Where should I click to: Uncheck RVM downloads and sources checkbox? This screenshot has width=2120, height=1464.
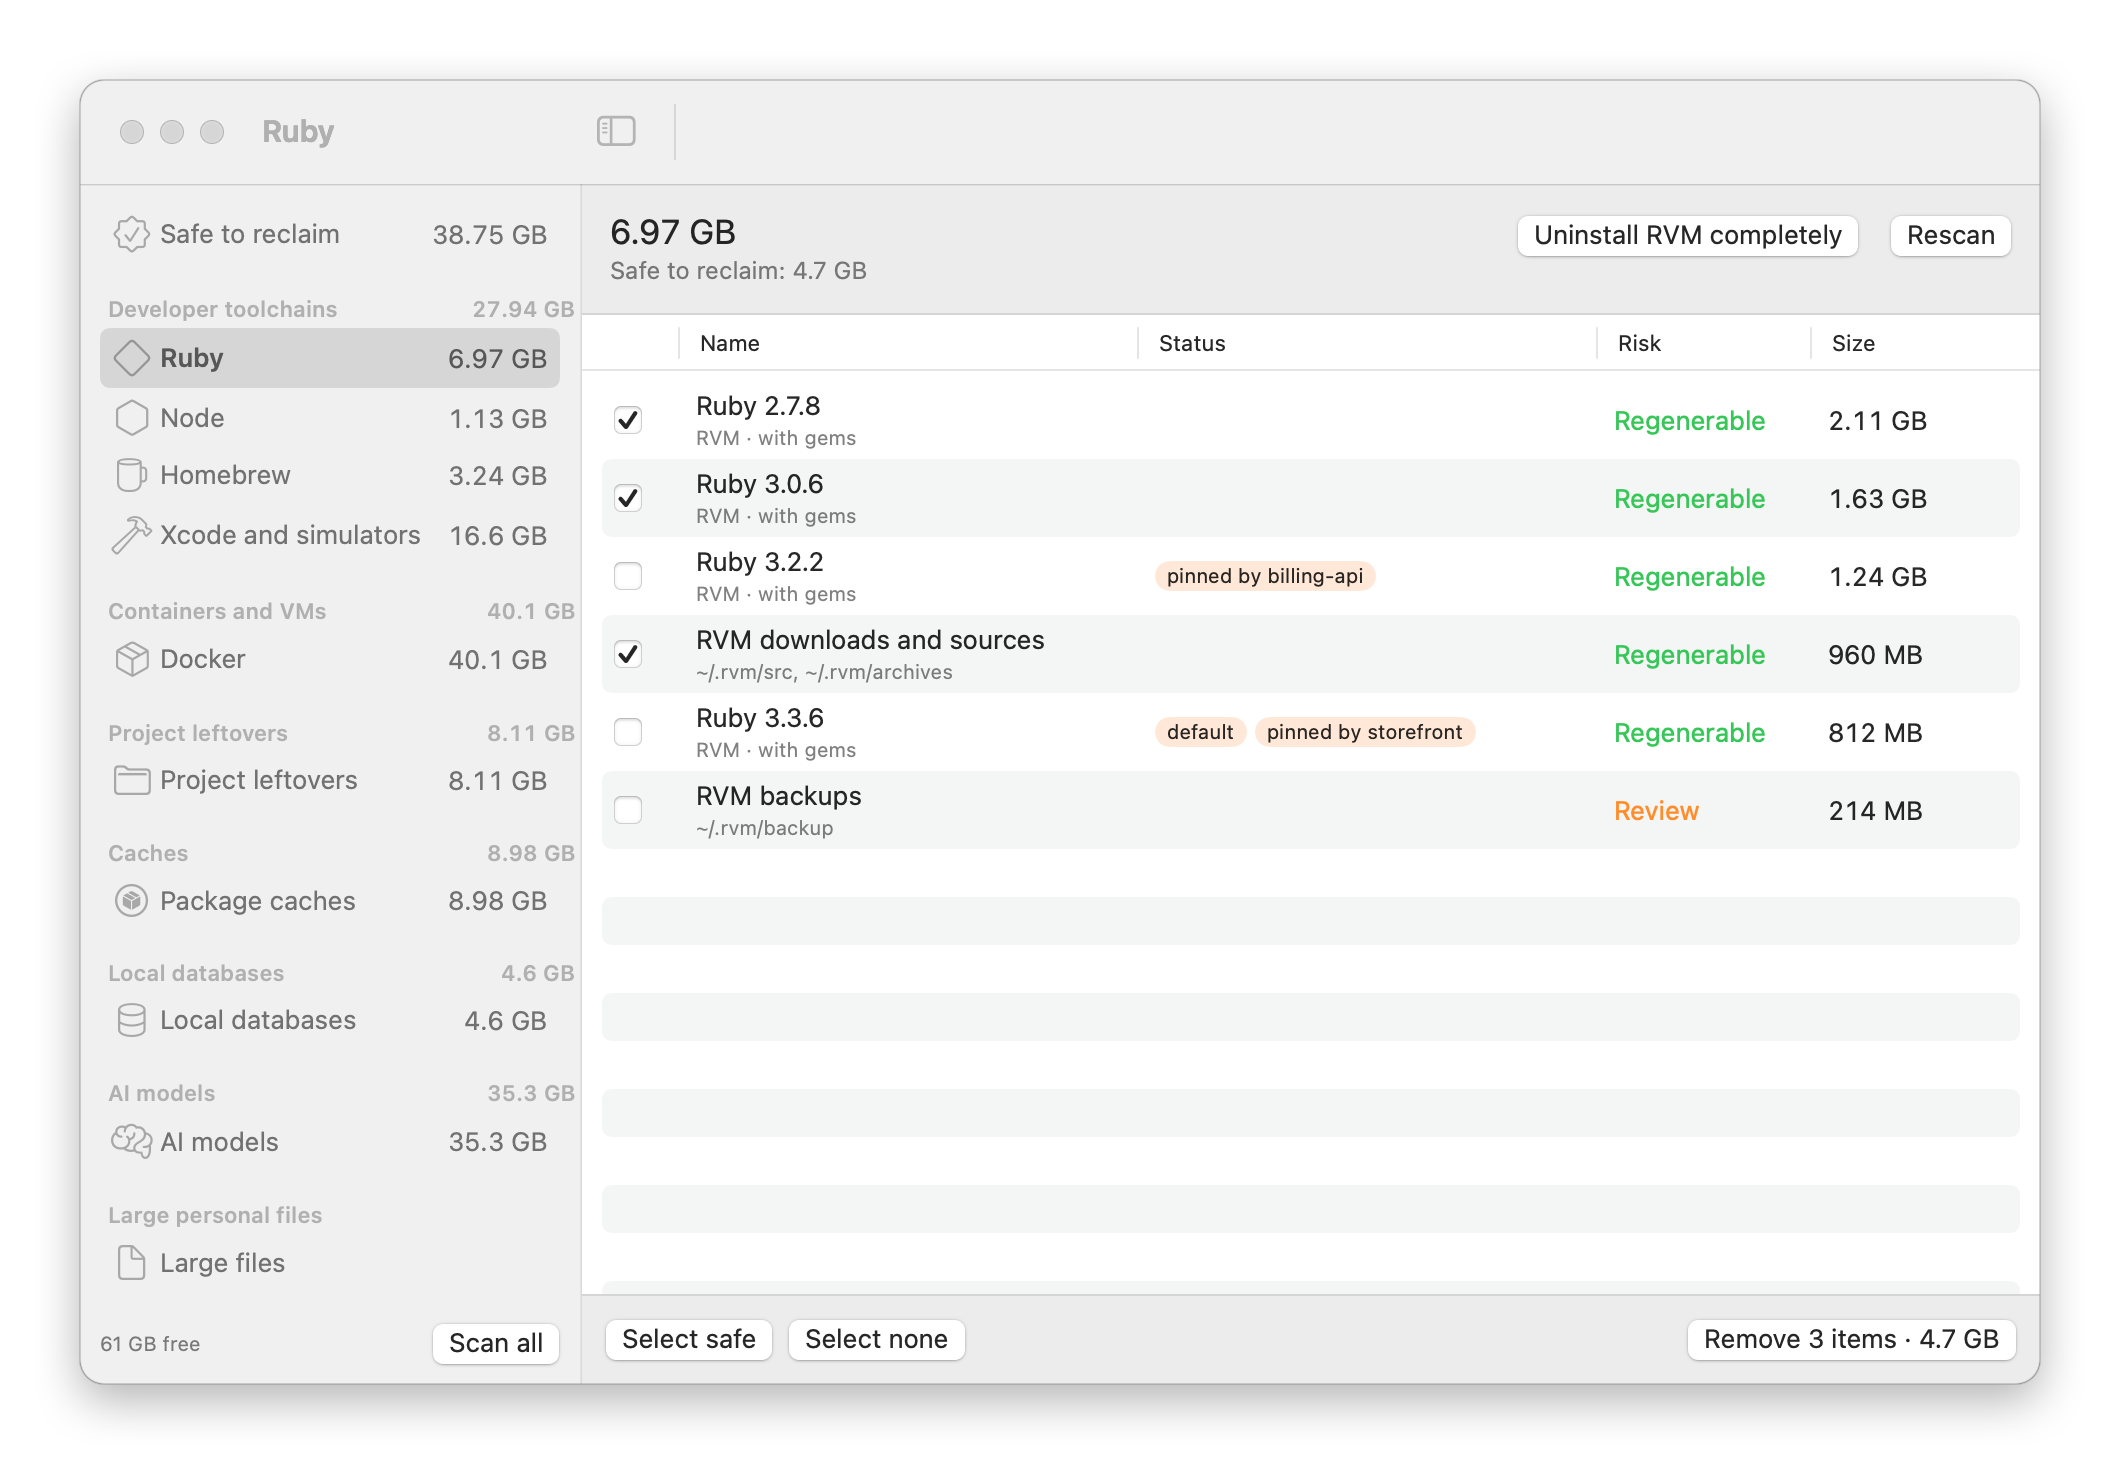click(x=628, y=654)
